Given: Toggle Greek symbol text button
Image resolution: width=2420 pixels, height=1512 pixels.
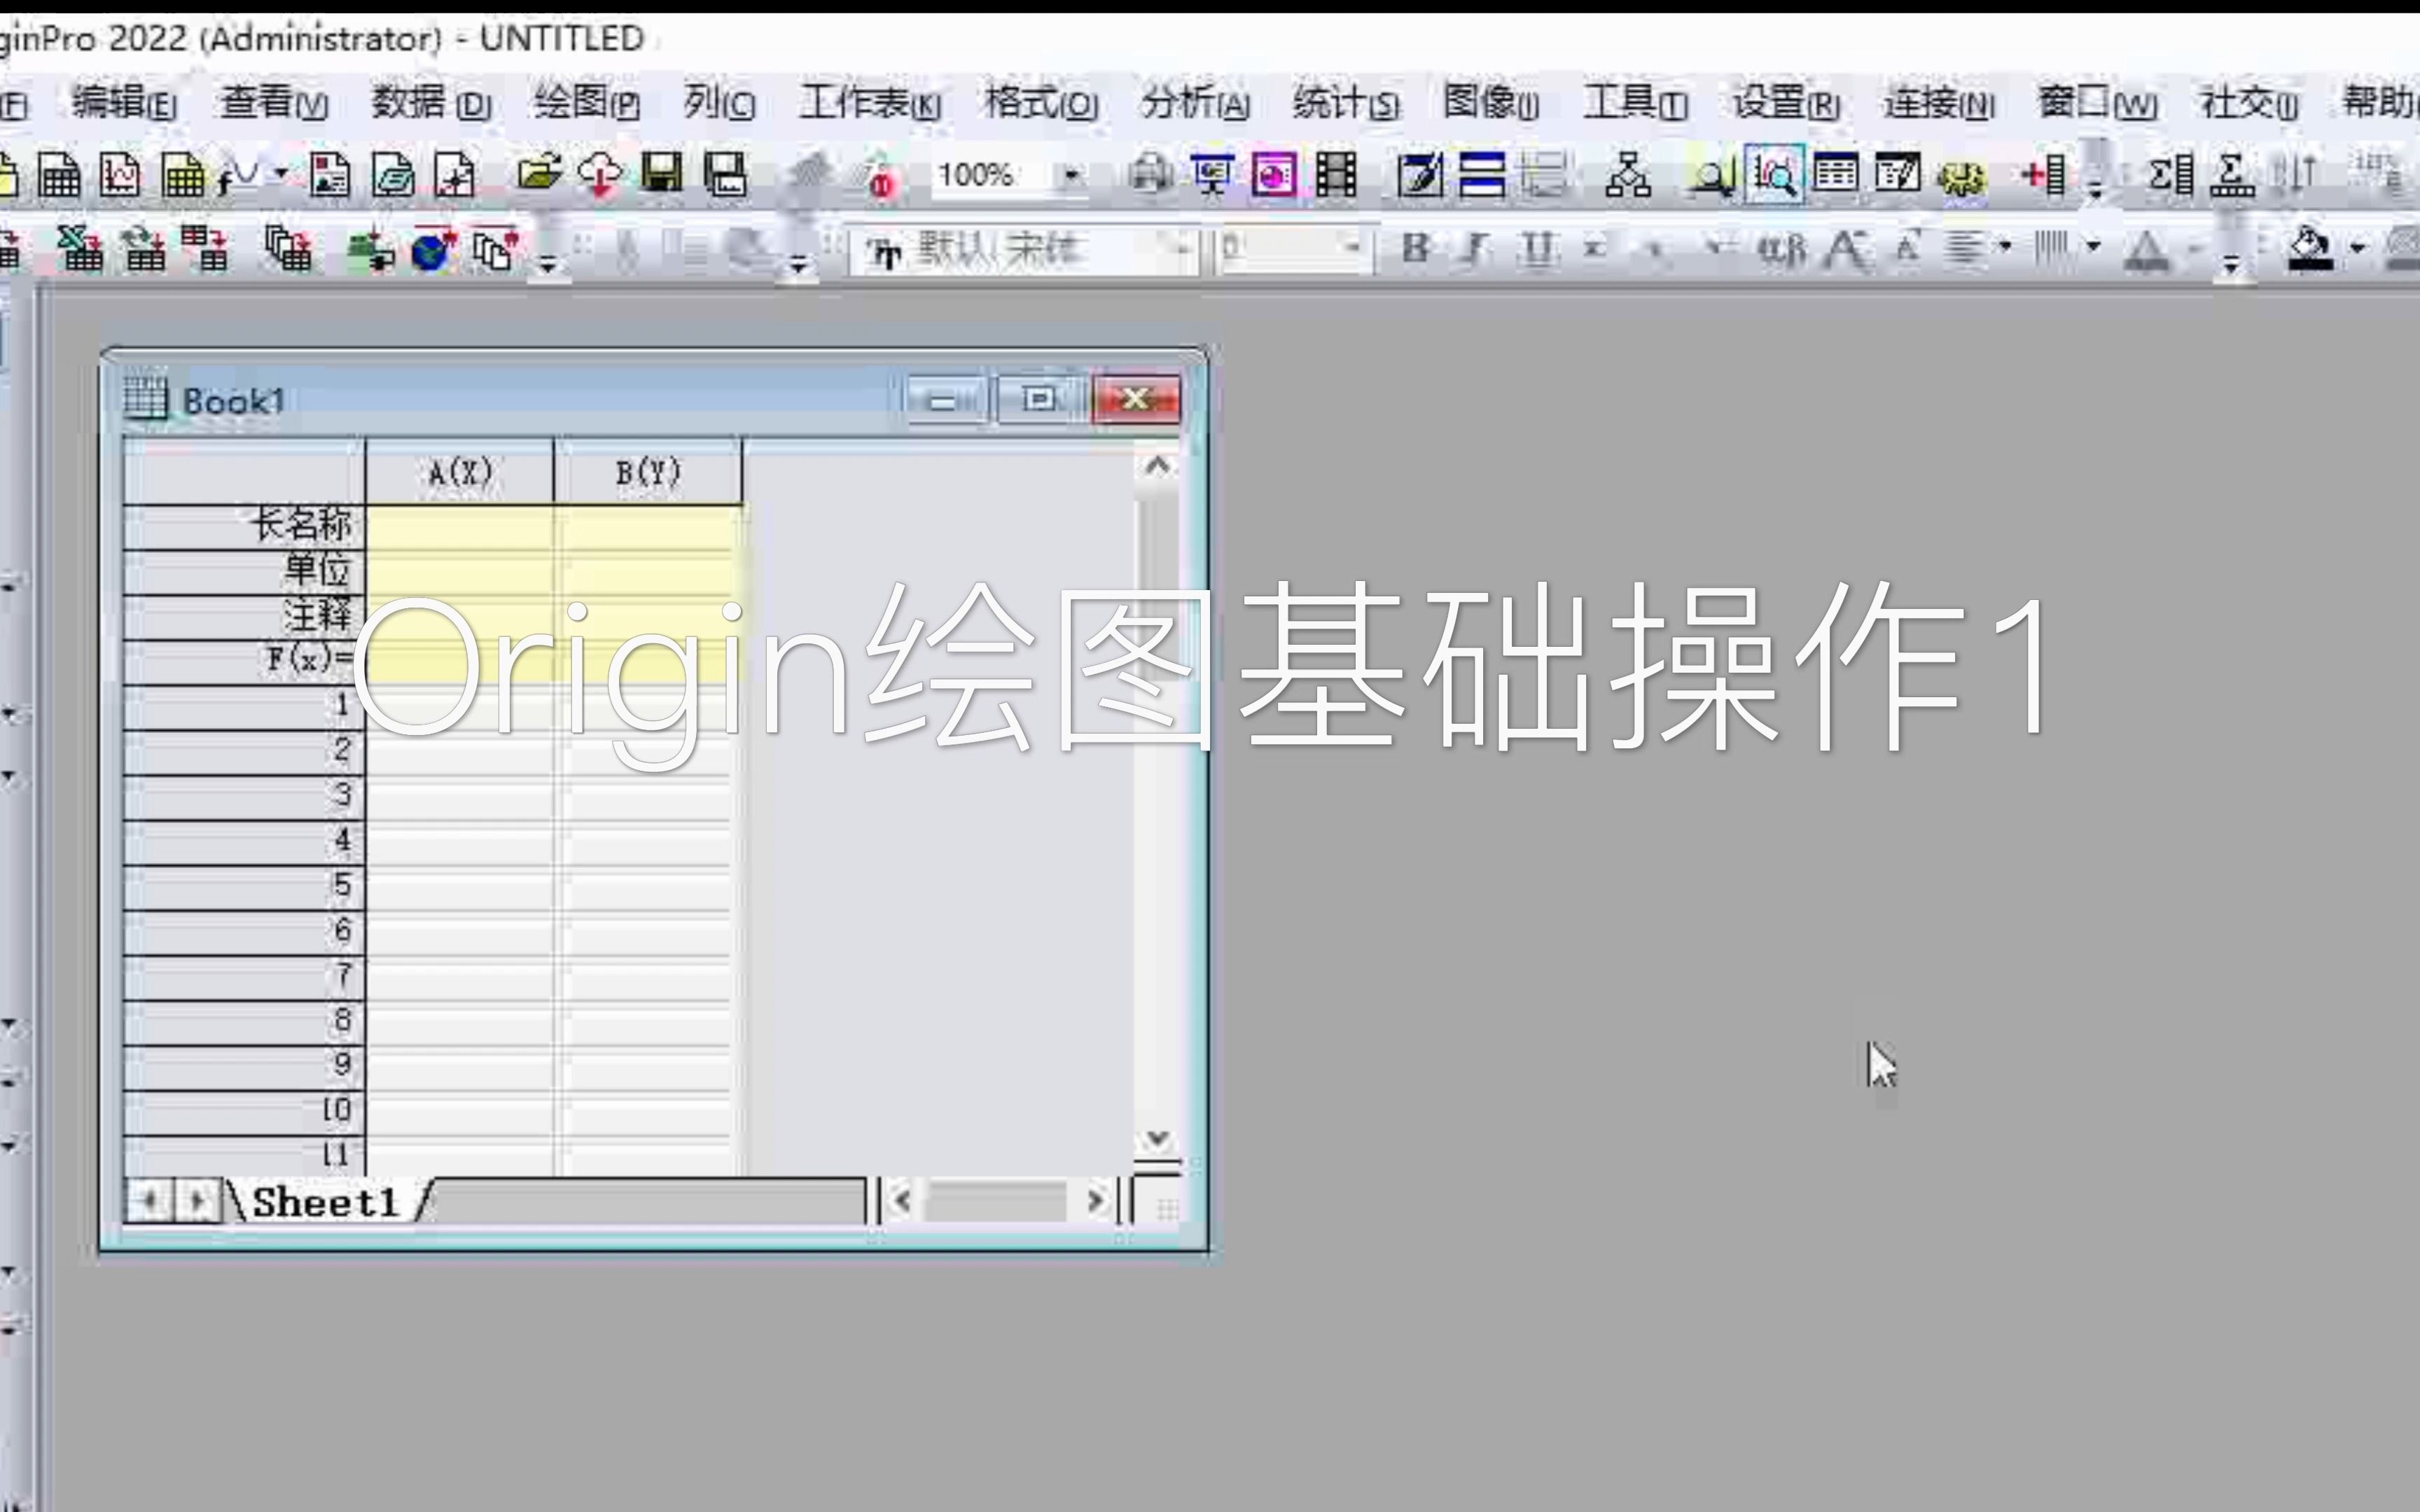Looking at the screenshot, I should [1783, 248].
